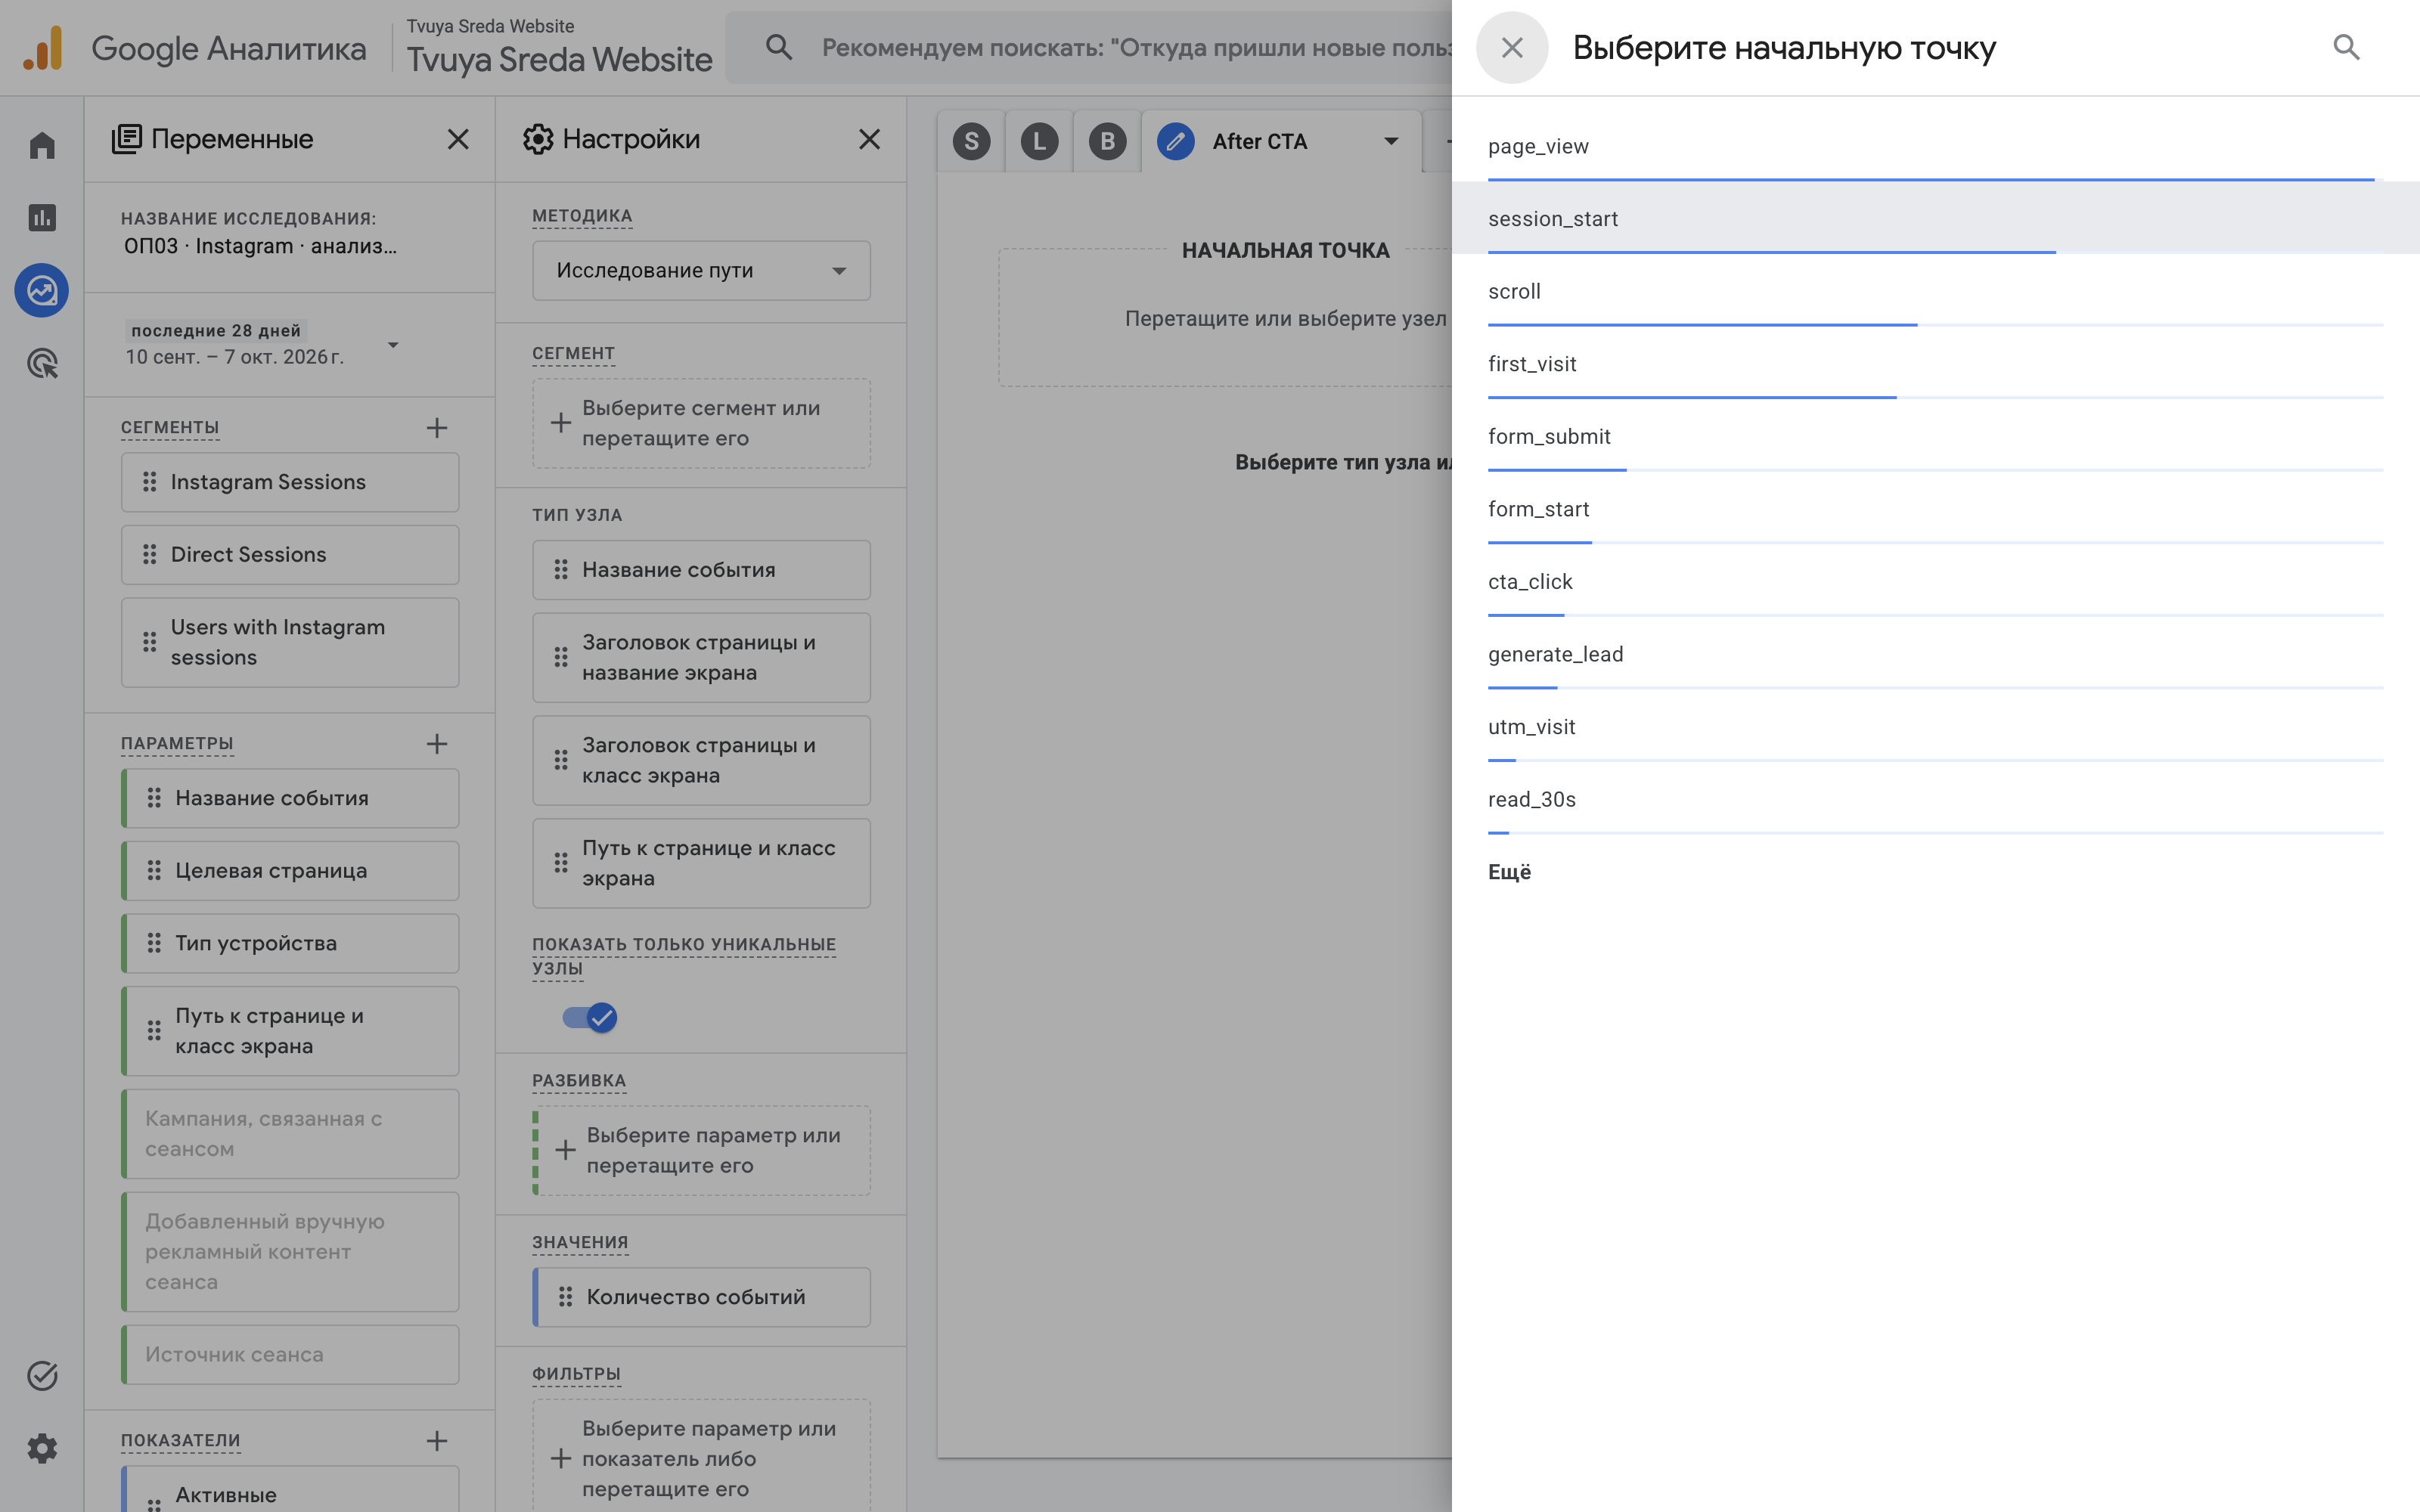Switch to tab B
This screenshot has height=1512, width=2420.
point(1108,141)
